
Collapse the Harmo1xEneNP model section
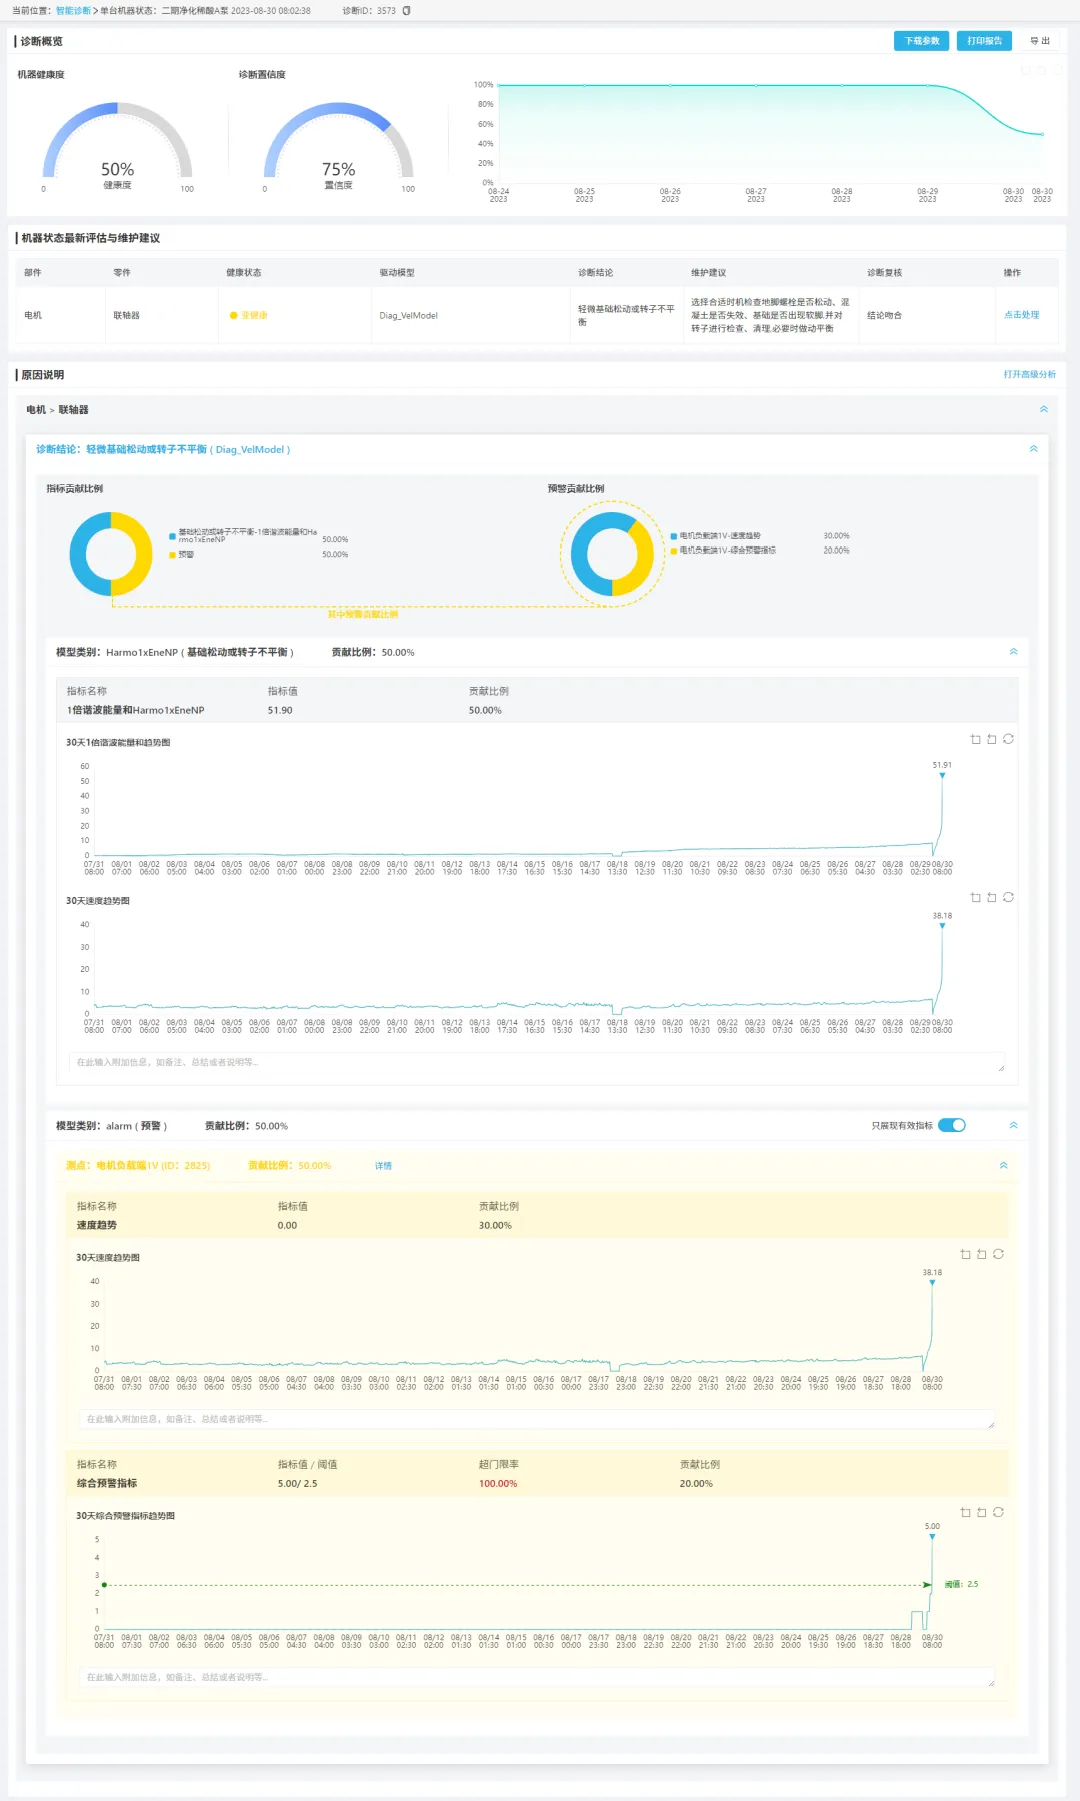coord(1013,652)
